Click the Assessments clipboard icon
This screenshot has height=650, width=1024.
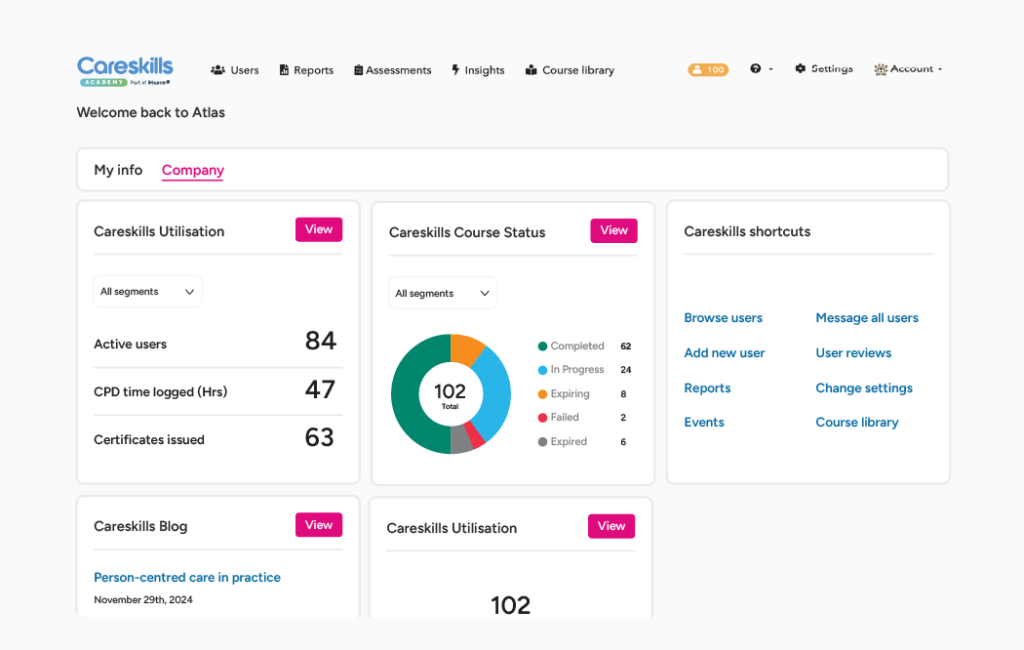[x=359, y=70]
